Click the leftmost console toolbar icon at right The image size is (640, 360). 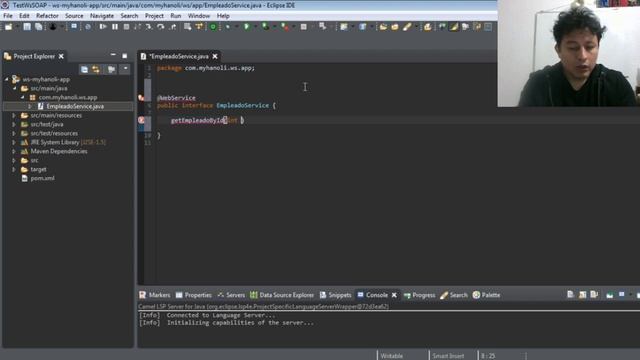click(x=570, y=295)
